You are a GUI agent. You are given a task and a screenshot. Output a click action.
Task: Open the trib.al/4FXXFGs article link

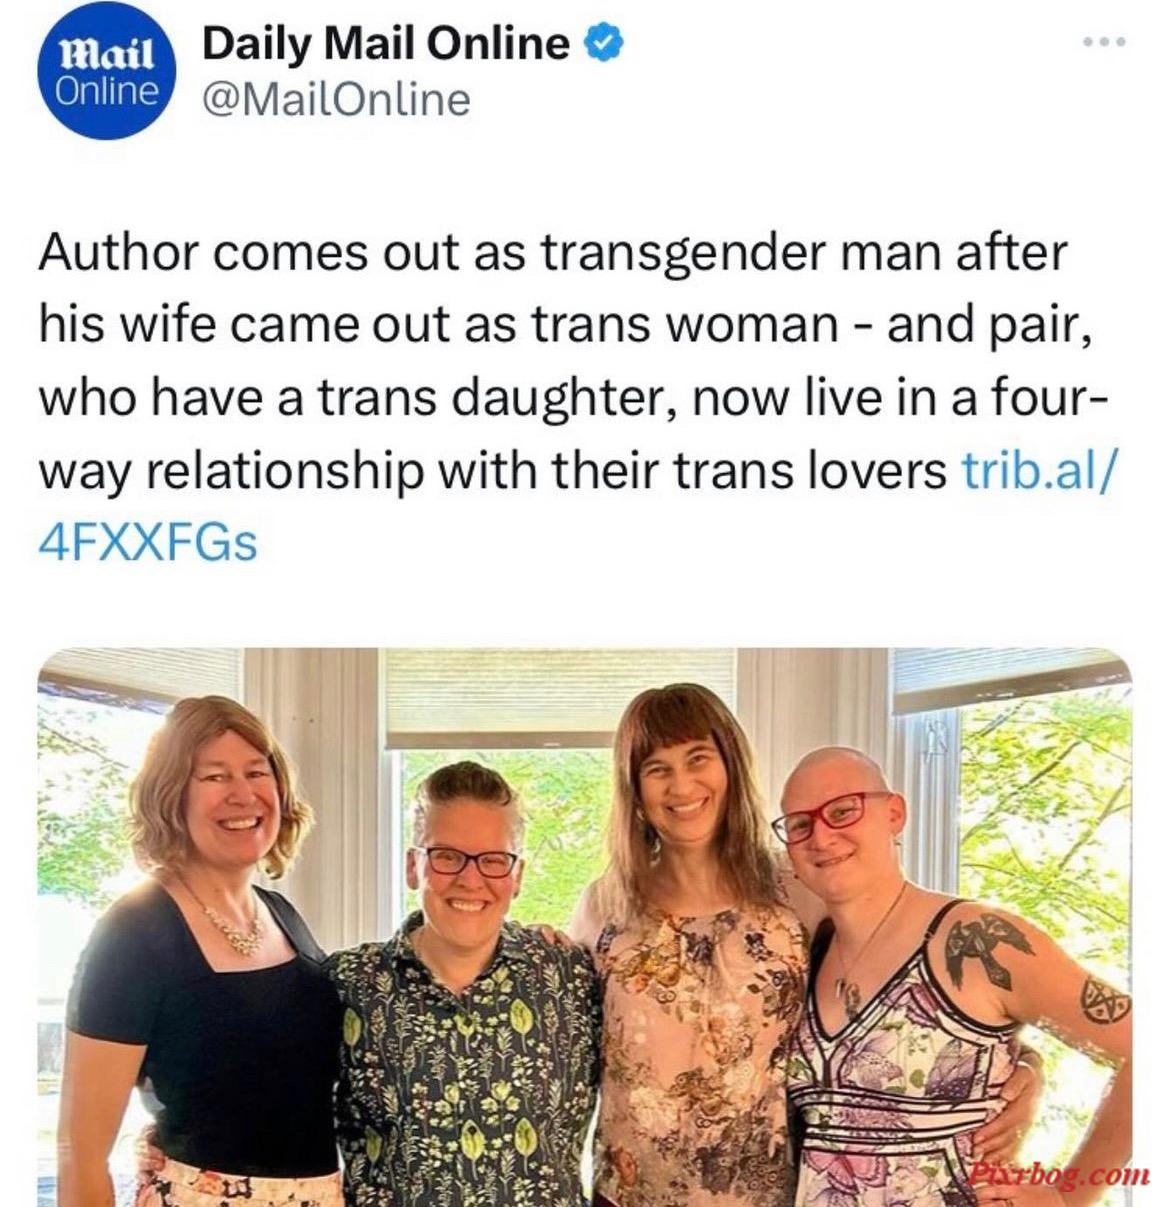(575, 507)
